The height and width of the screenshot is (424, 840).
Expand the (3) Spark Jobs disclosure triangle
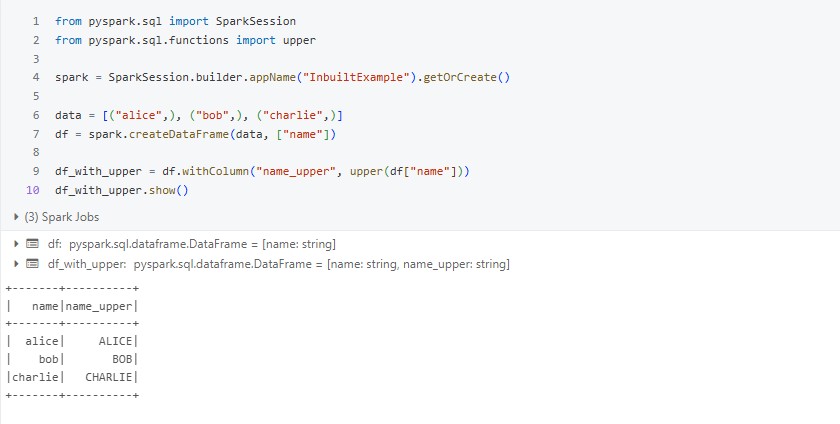16,217
